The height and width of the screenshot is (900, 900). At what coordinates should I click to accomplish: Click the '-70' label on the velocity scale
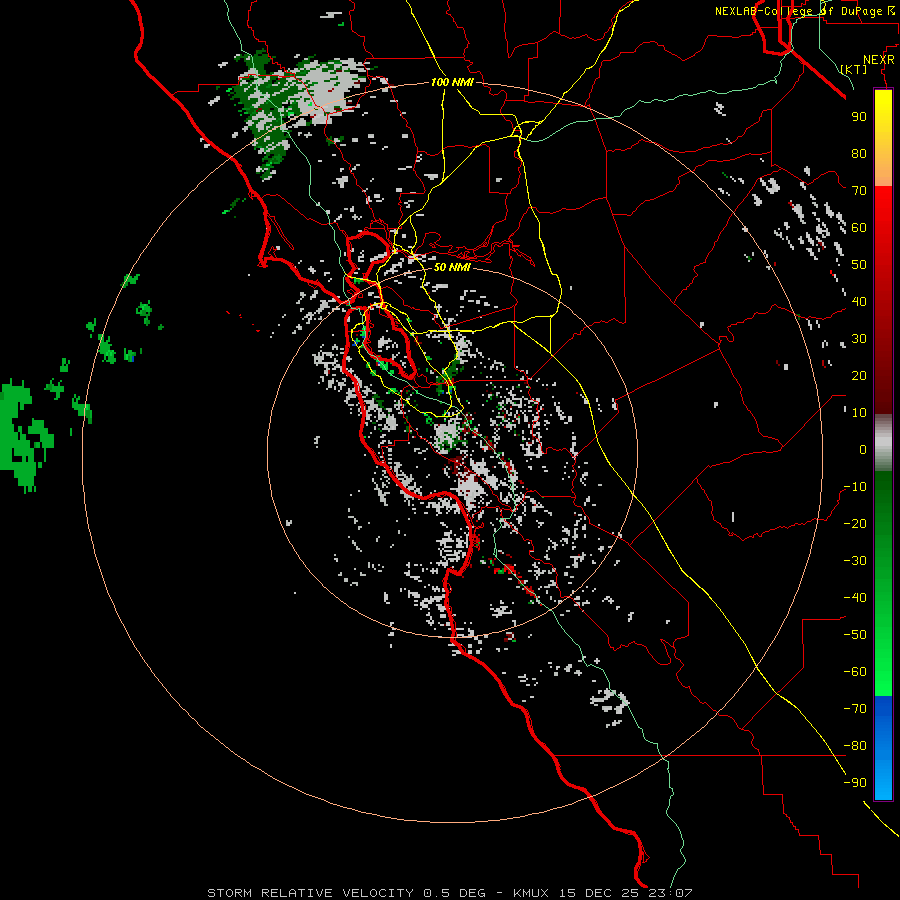tap(855, 709)
